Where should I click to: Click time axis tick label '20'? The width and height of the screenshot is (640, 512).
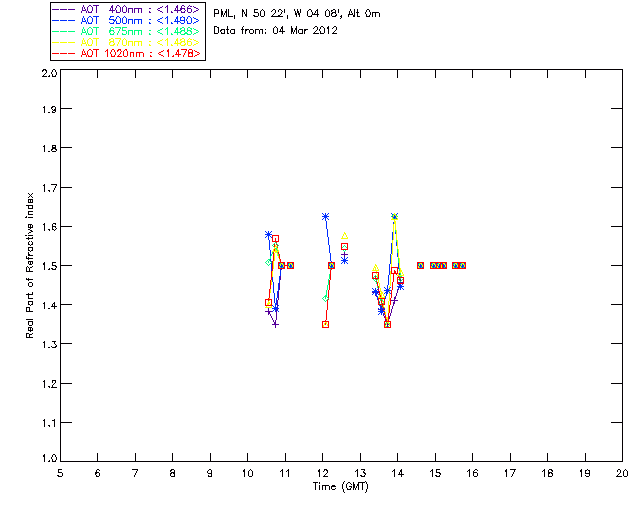tap(622, 473)
